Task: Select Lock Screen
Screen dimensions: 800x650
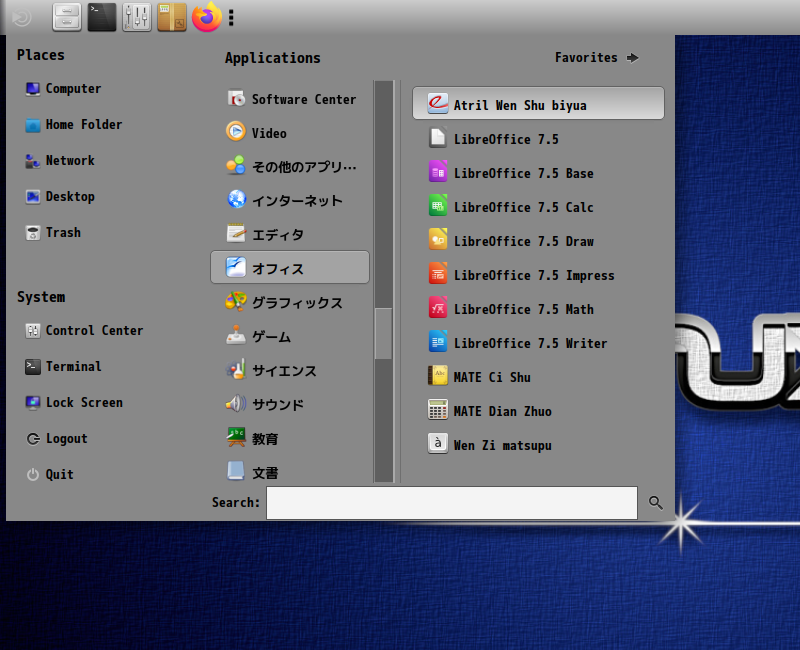Action: point(74,403)
